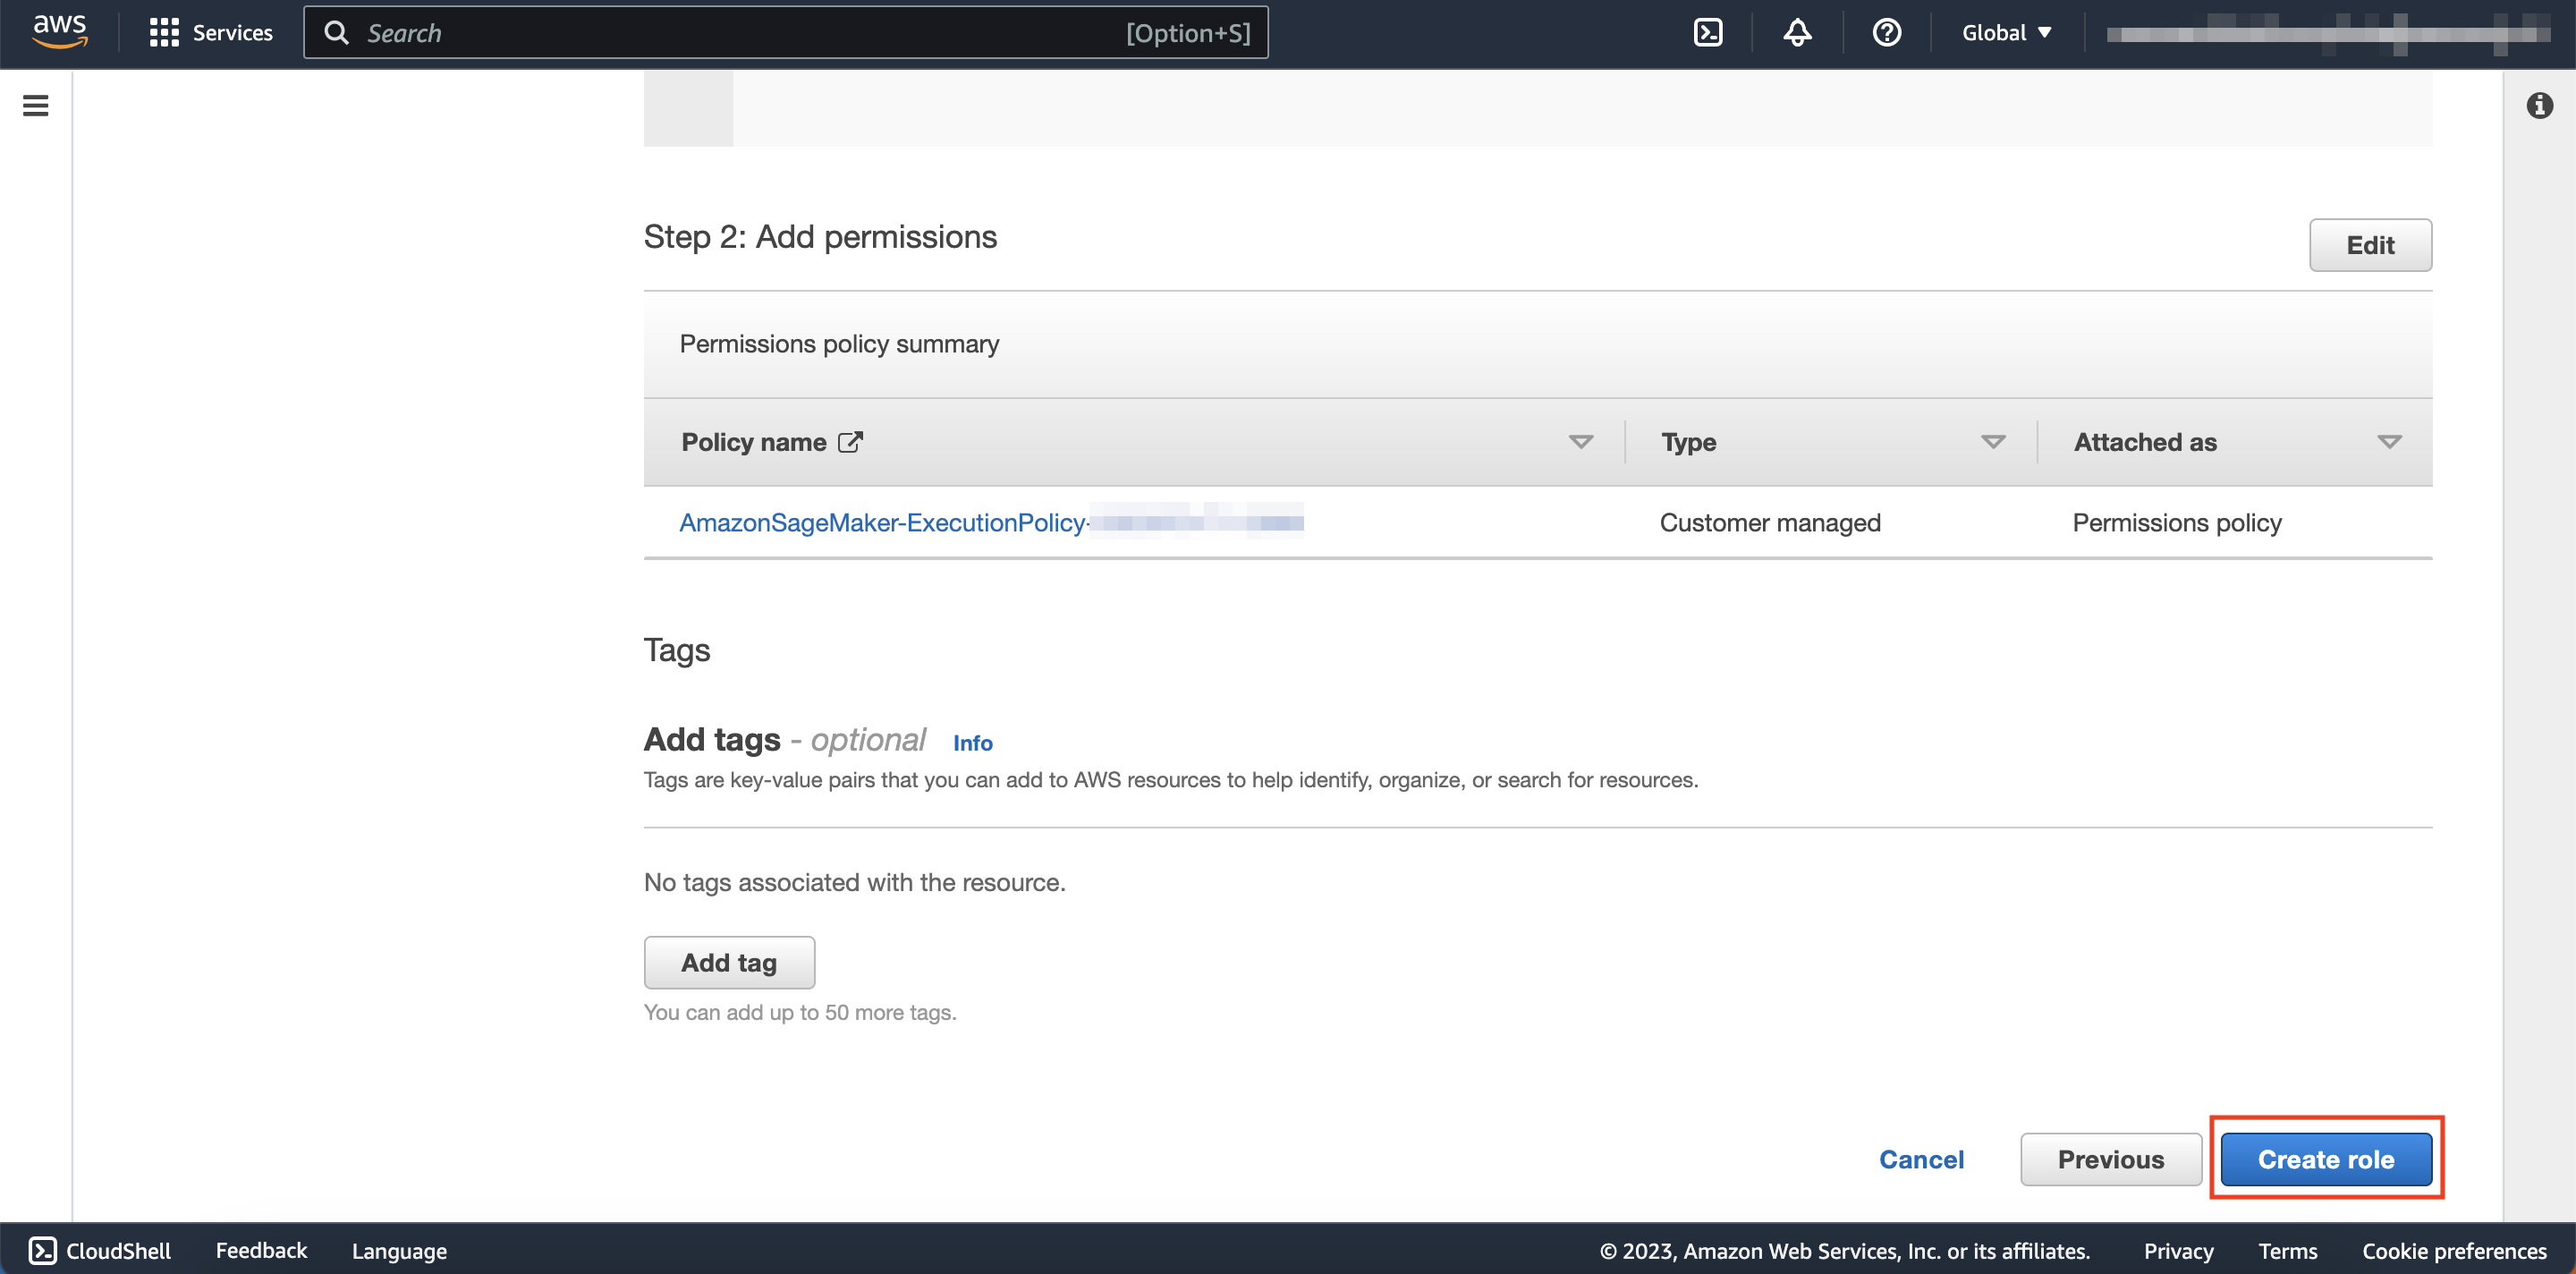Click in the AWS search field

click(740, 32)
